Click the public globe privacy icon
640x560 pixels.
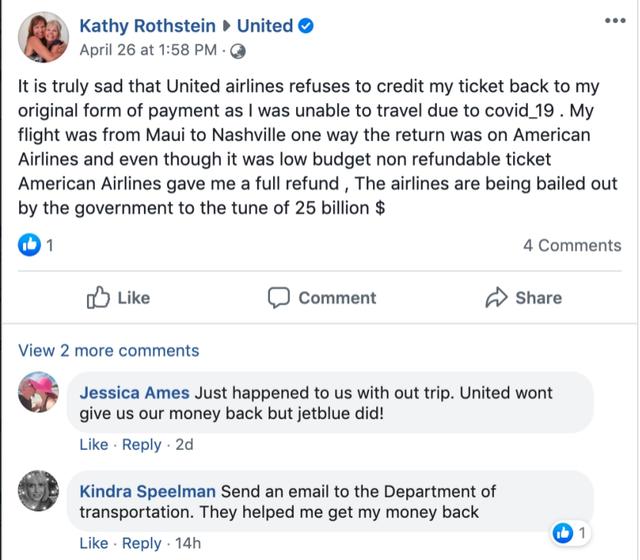pos(238,51)
